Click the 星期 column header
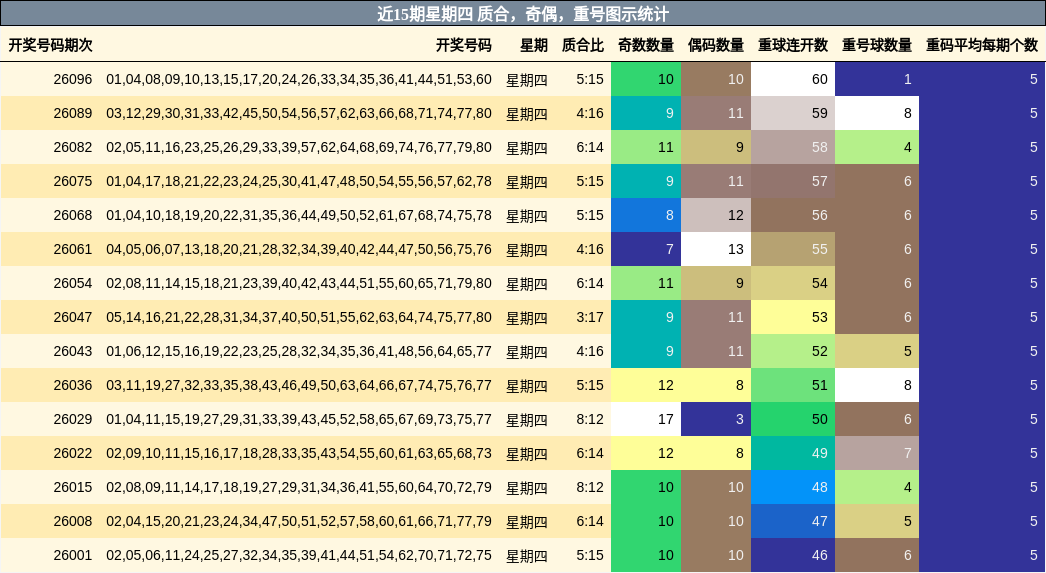Screen dimensions: 1046x573 click(x=534, y=45)
